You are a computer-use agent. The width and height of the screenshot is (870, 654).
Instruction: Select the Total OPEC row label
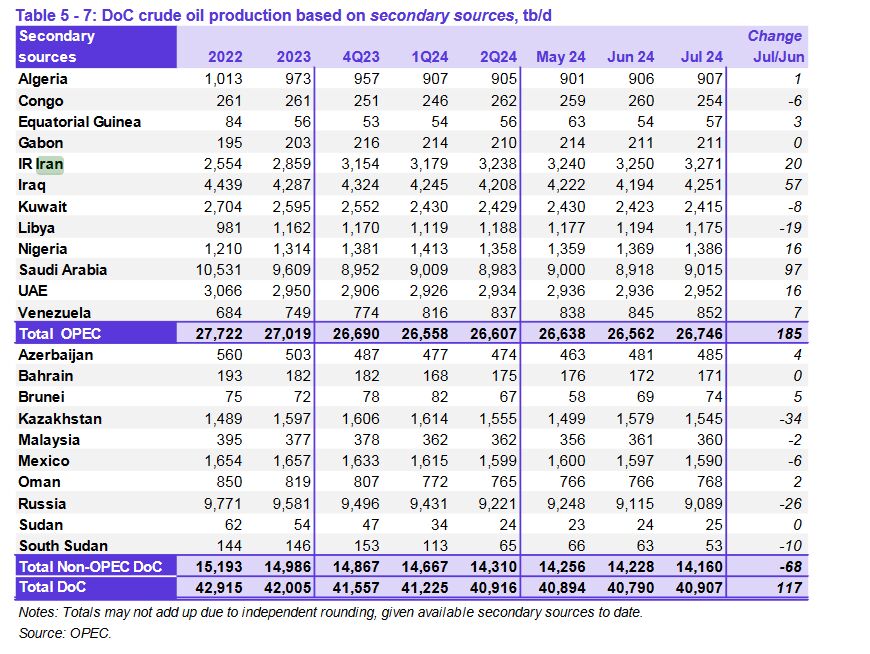point(62,333)
